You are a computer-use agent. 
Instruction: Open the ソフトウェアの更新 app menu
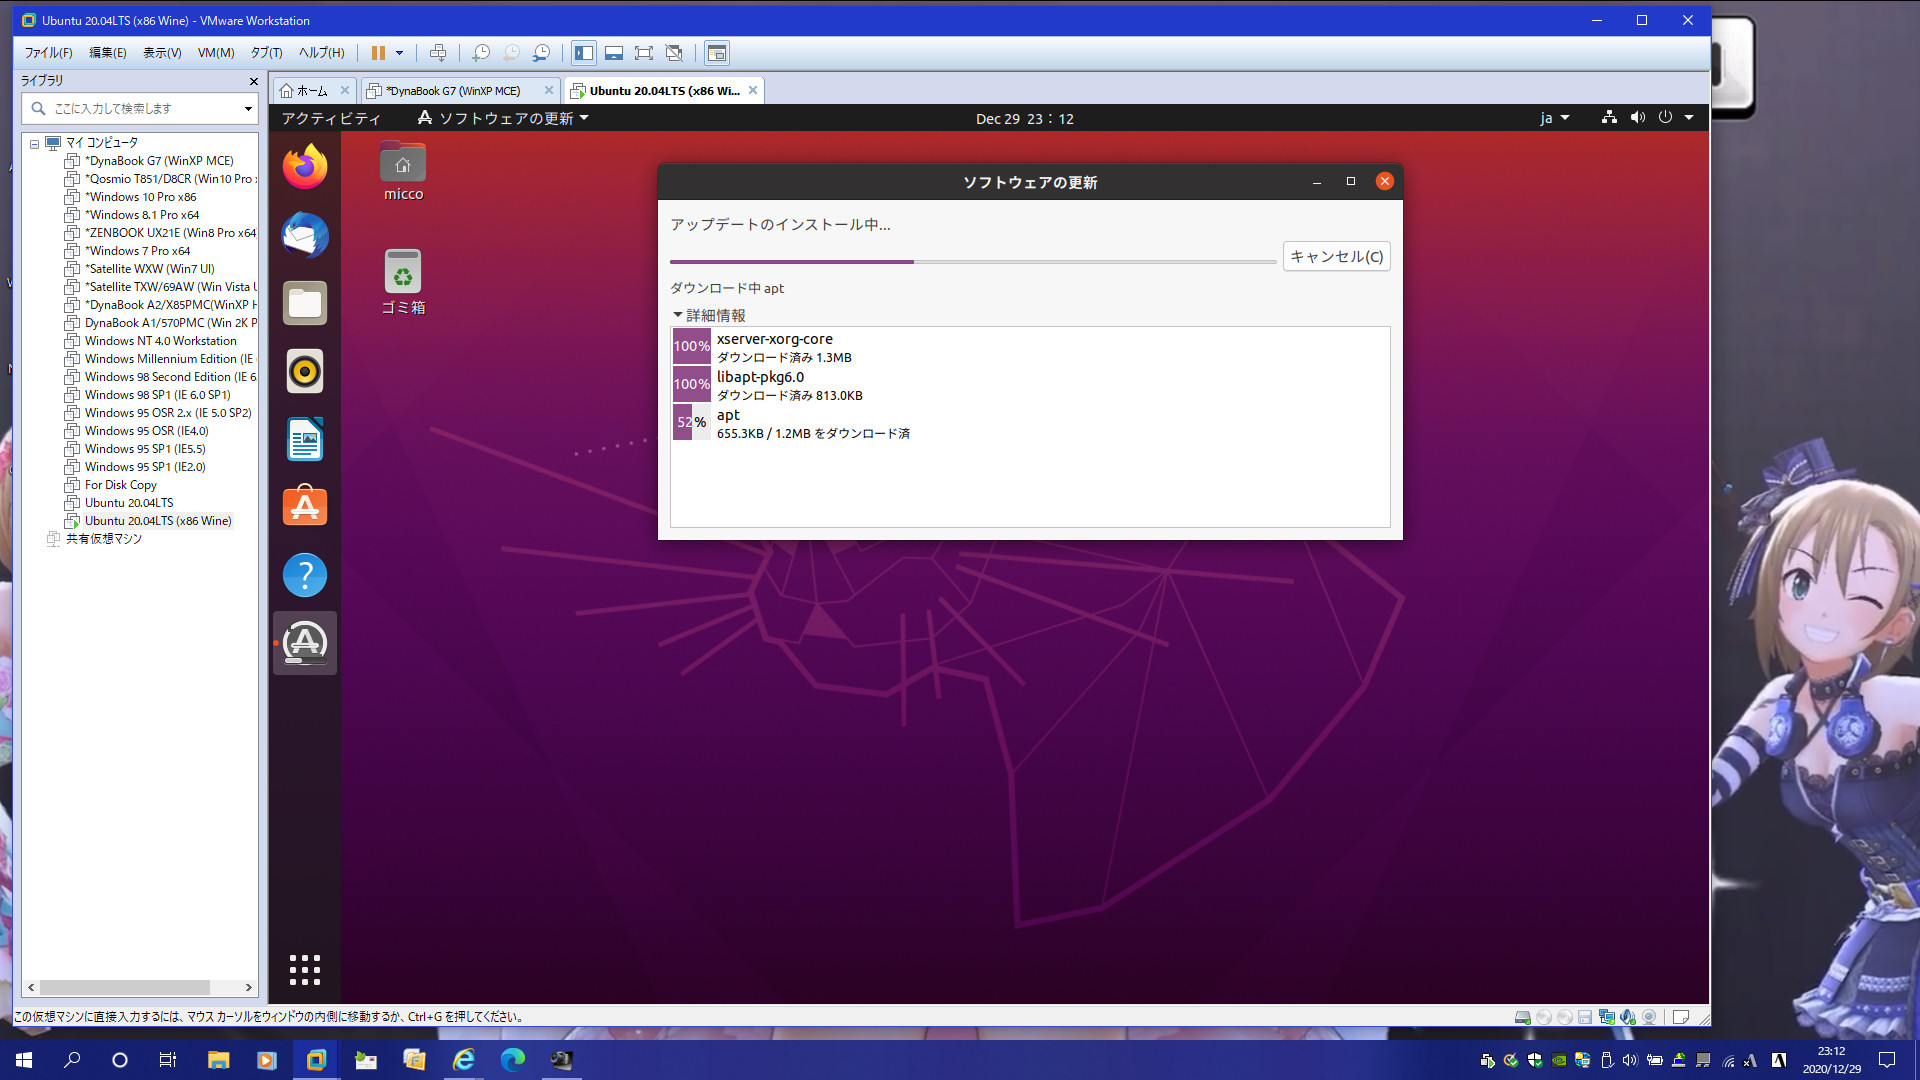tap(503, 118)
